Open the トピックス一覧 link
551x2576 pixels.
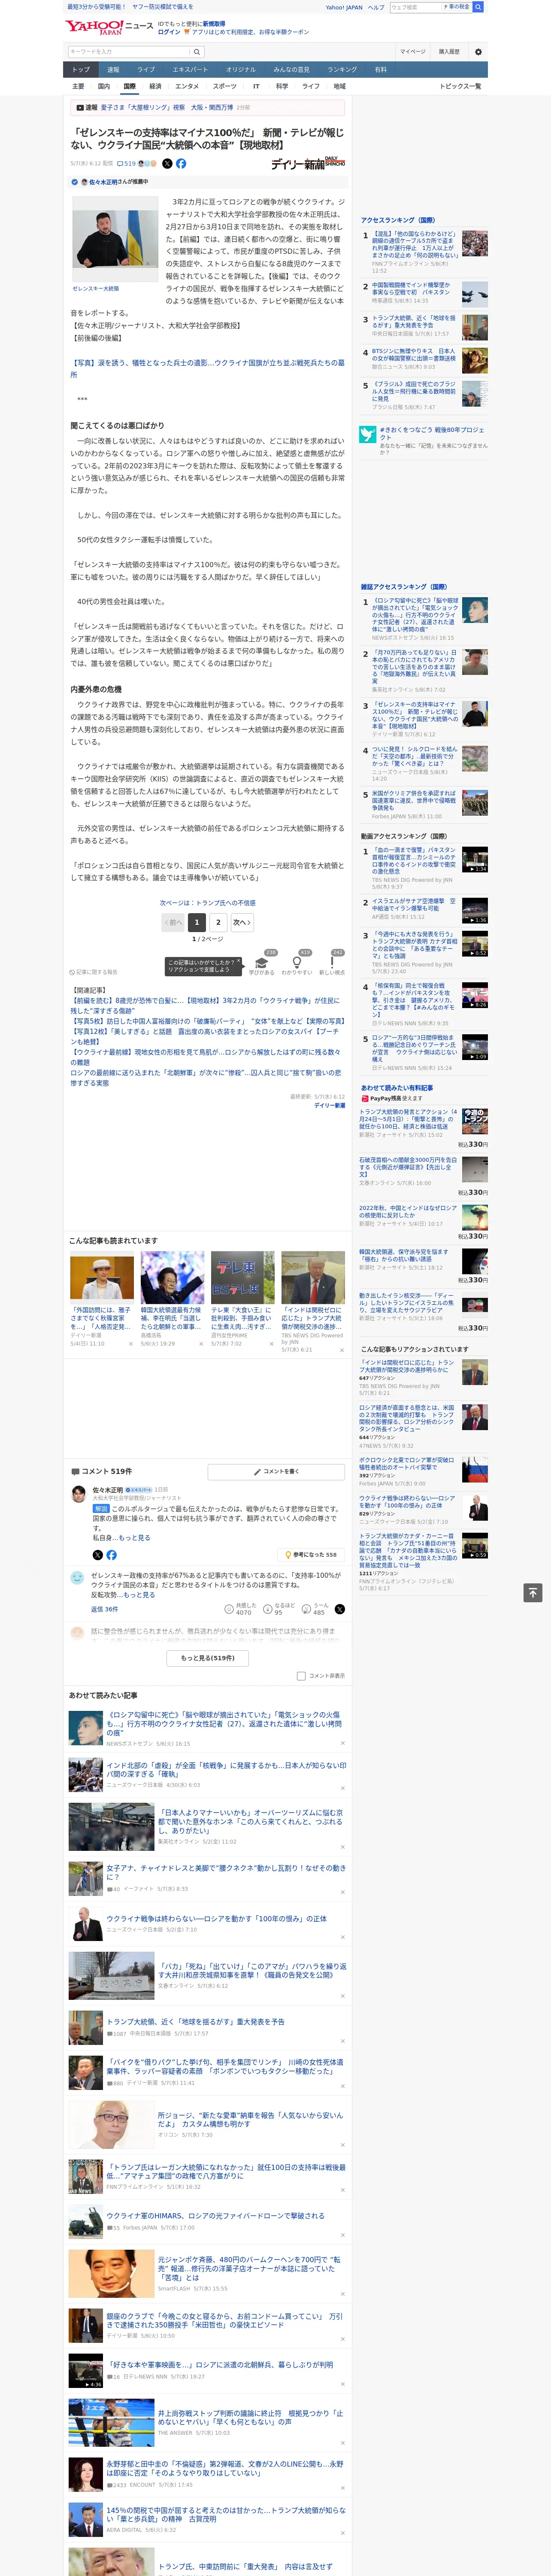click(x=460, y=86)
